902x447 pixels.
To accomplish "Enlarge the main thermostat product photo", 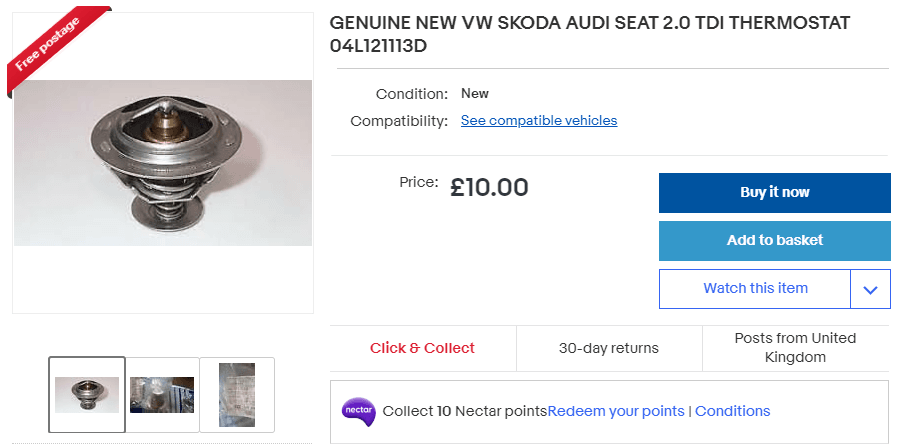I will point(162,162).
